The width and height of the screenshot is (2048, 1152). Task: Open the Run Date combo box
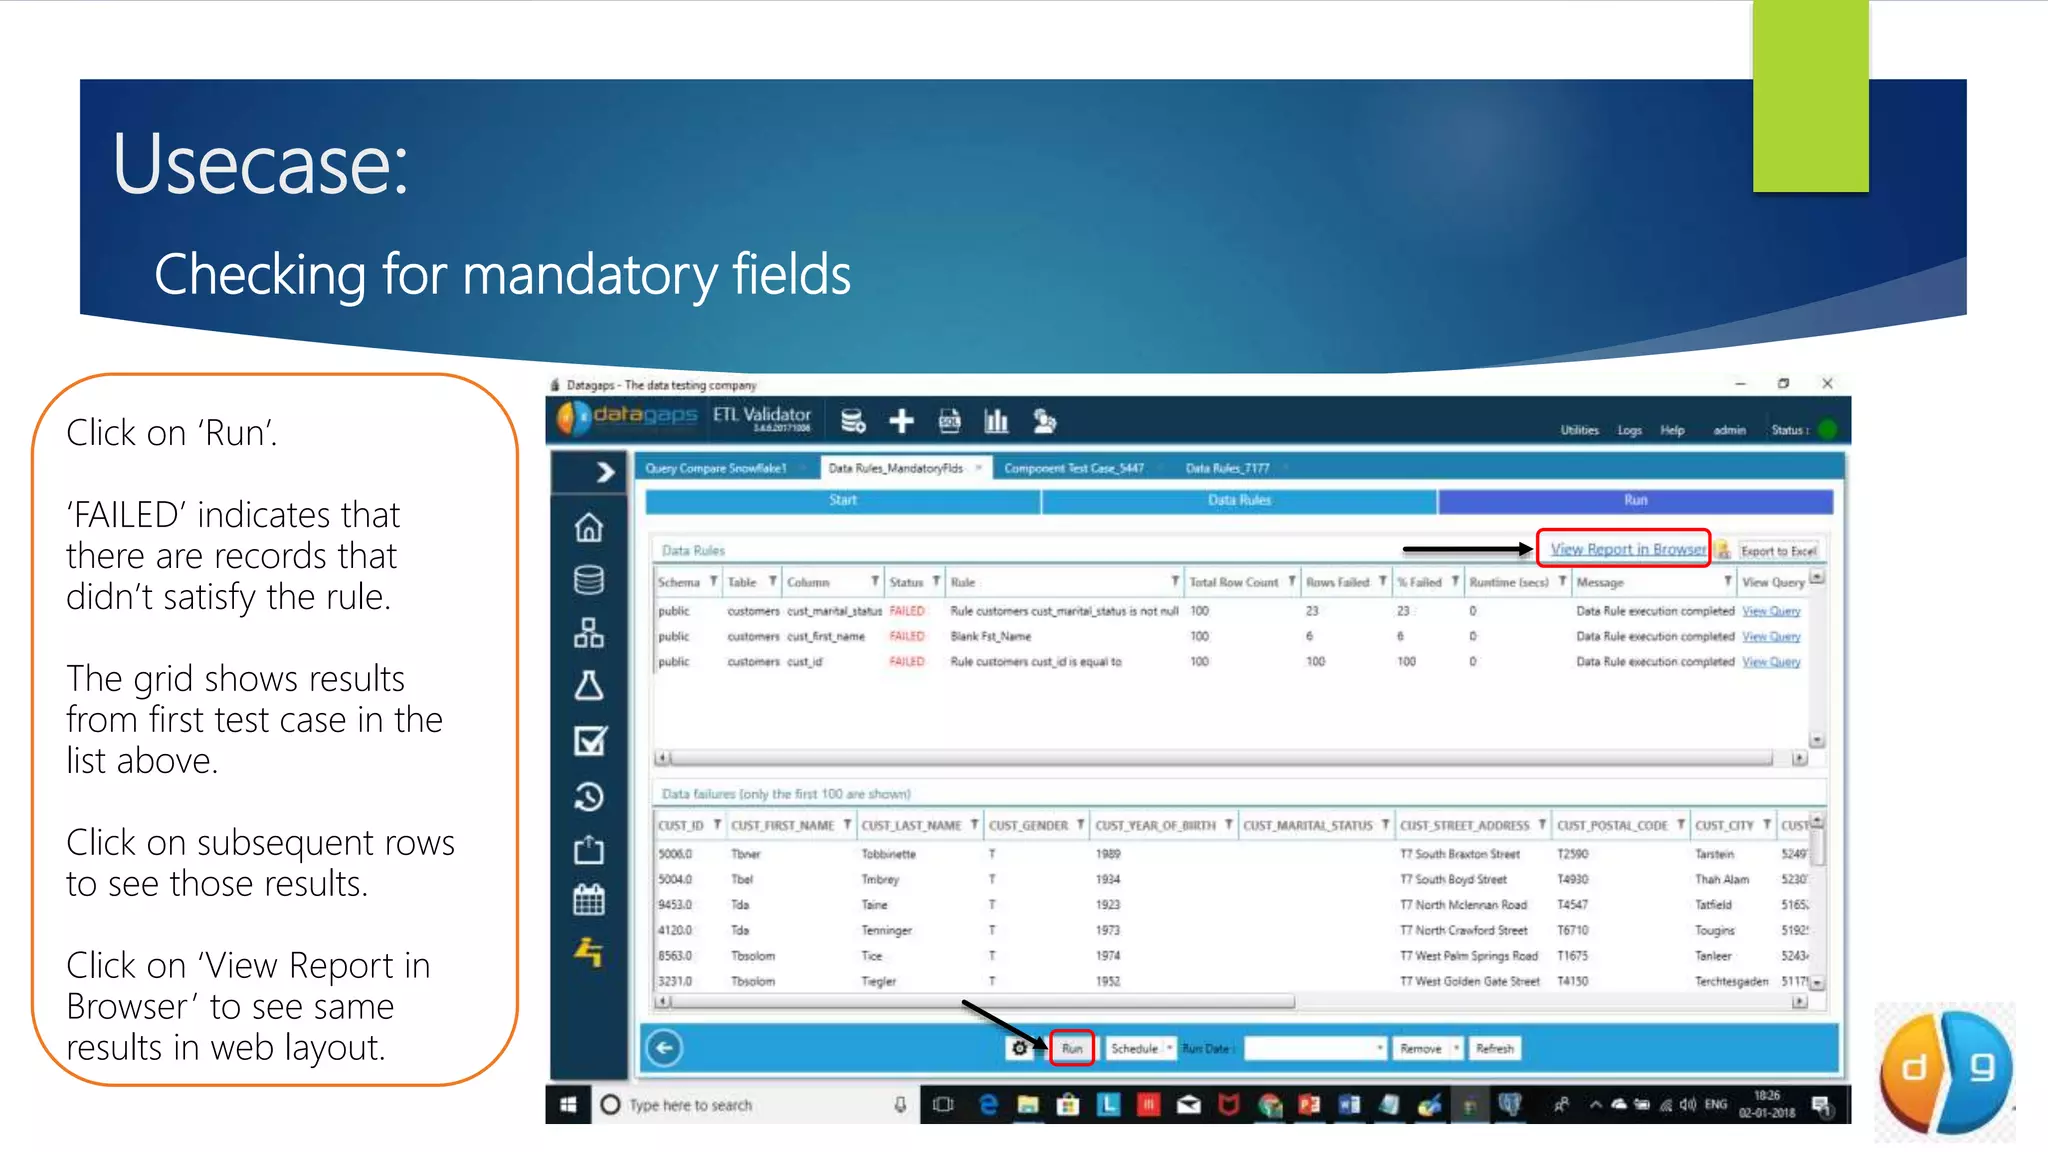[x=1314, y=1048]
